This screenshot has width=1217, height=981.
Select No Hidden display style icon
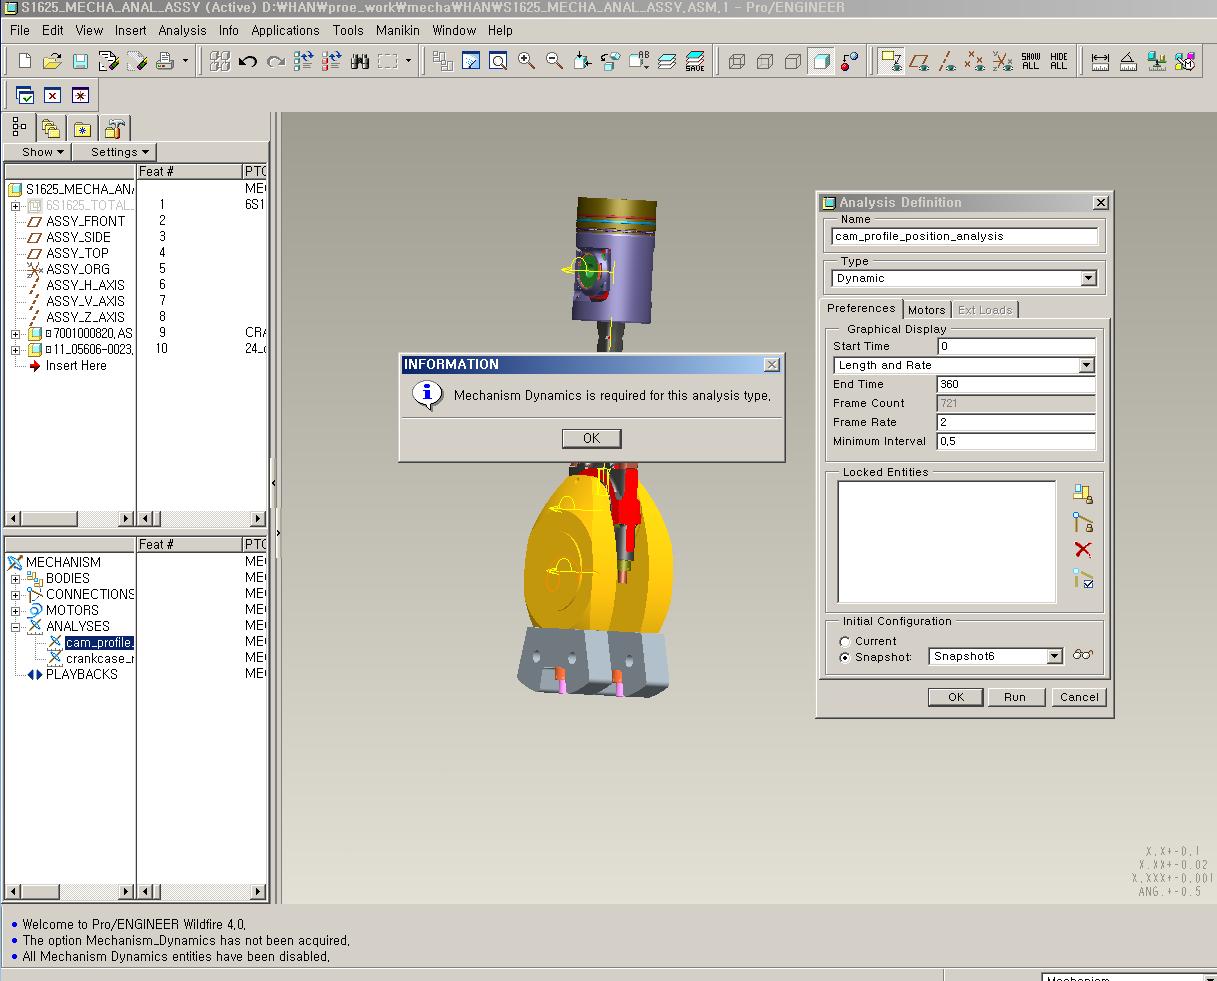pyautogui.click(x=793, y=62)
